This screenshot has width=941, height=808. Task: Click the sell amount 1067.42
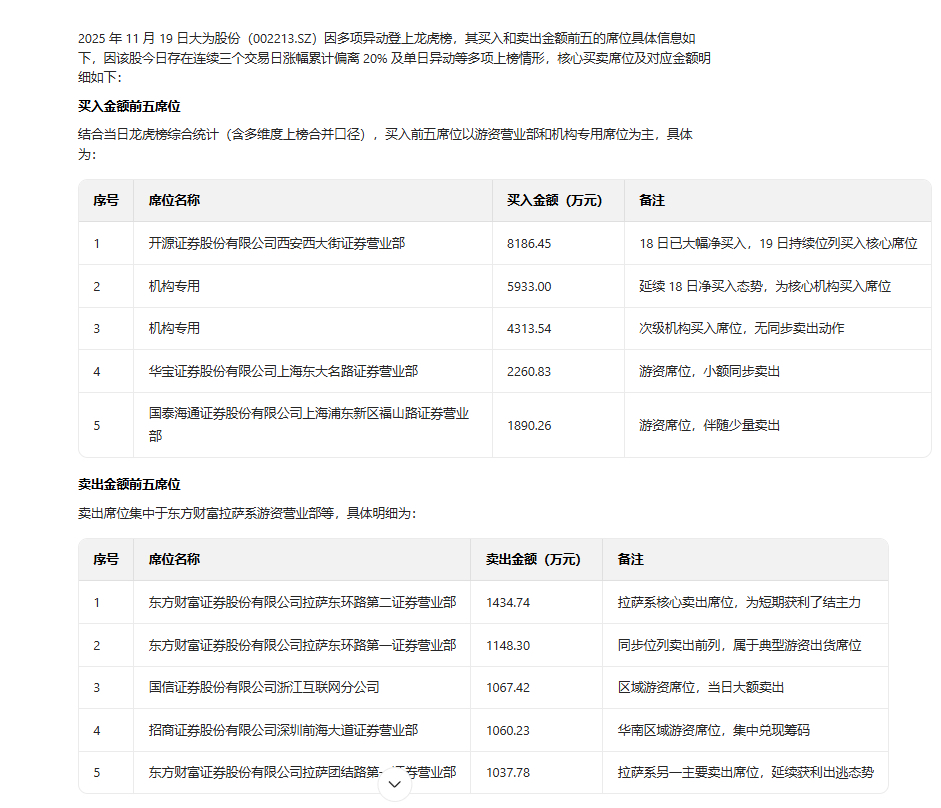tap(508, 688)
